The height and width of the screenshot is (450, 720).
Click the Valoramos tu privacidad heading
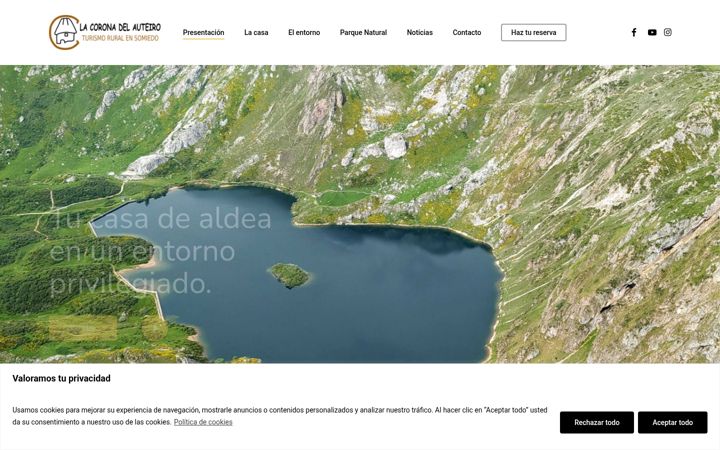(62, 378)
